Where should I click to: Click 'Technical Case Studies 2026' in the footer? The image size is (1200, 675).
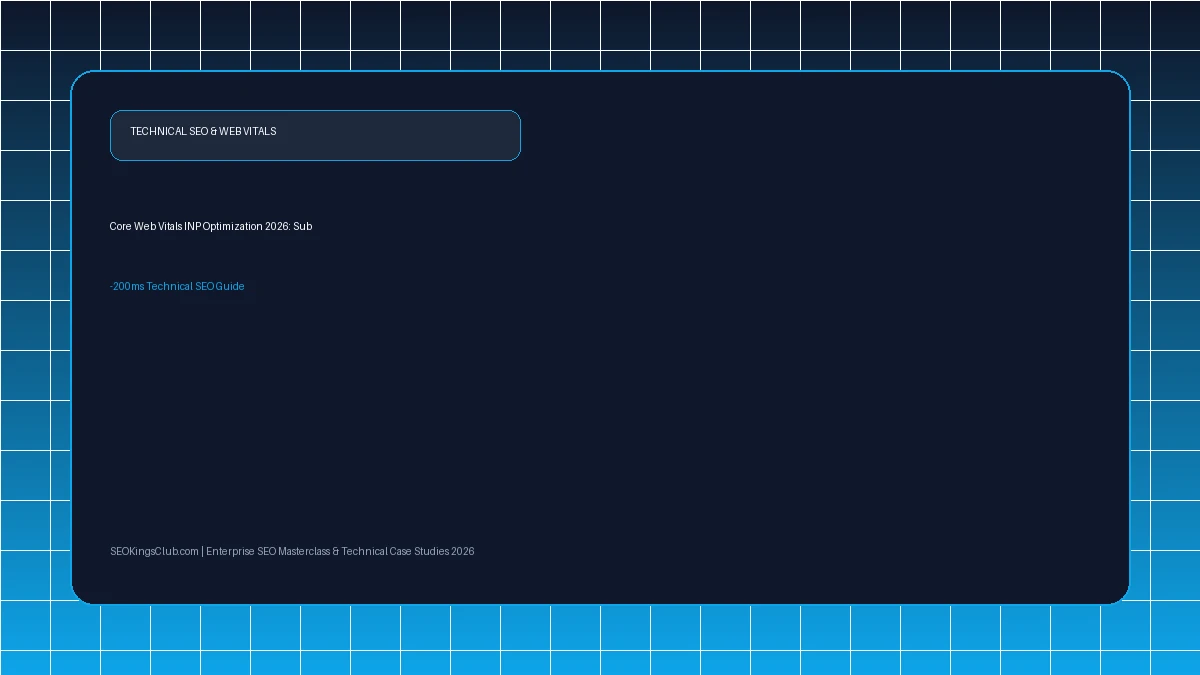pyautogui.click(x=408, y=552)
